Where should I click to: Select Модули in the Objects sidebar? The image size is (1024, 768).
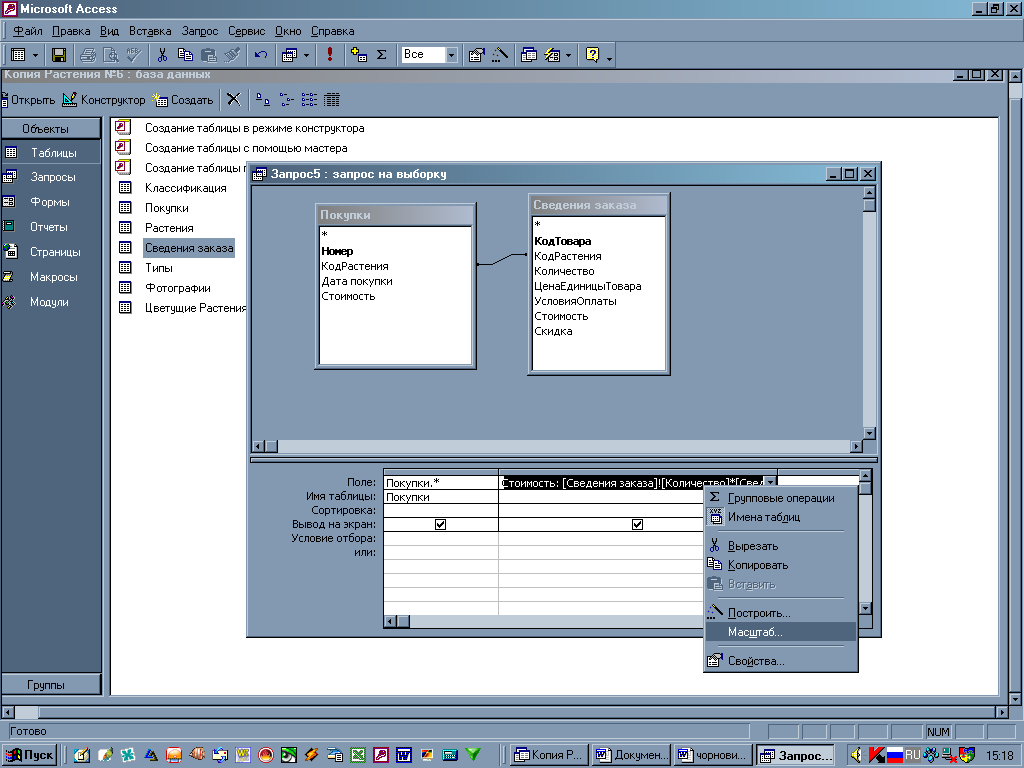click(x=51, y=302)
